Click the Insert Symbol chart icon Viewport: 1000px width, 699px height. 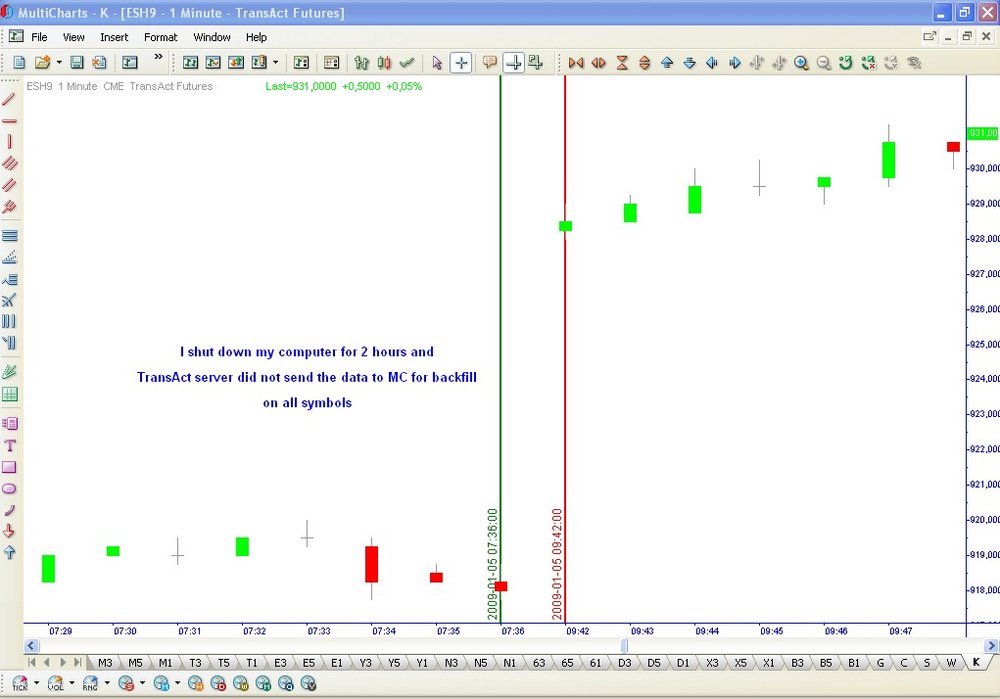coord(190,63)
